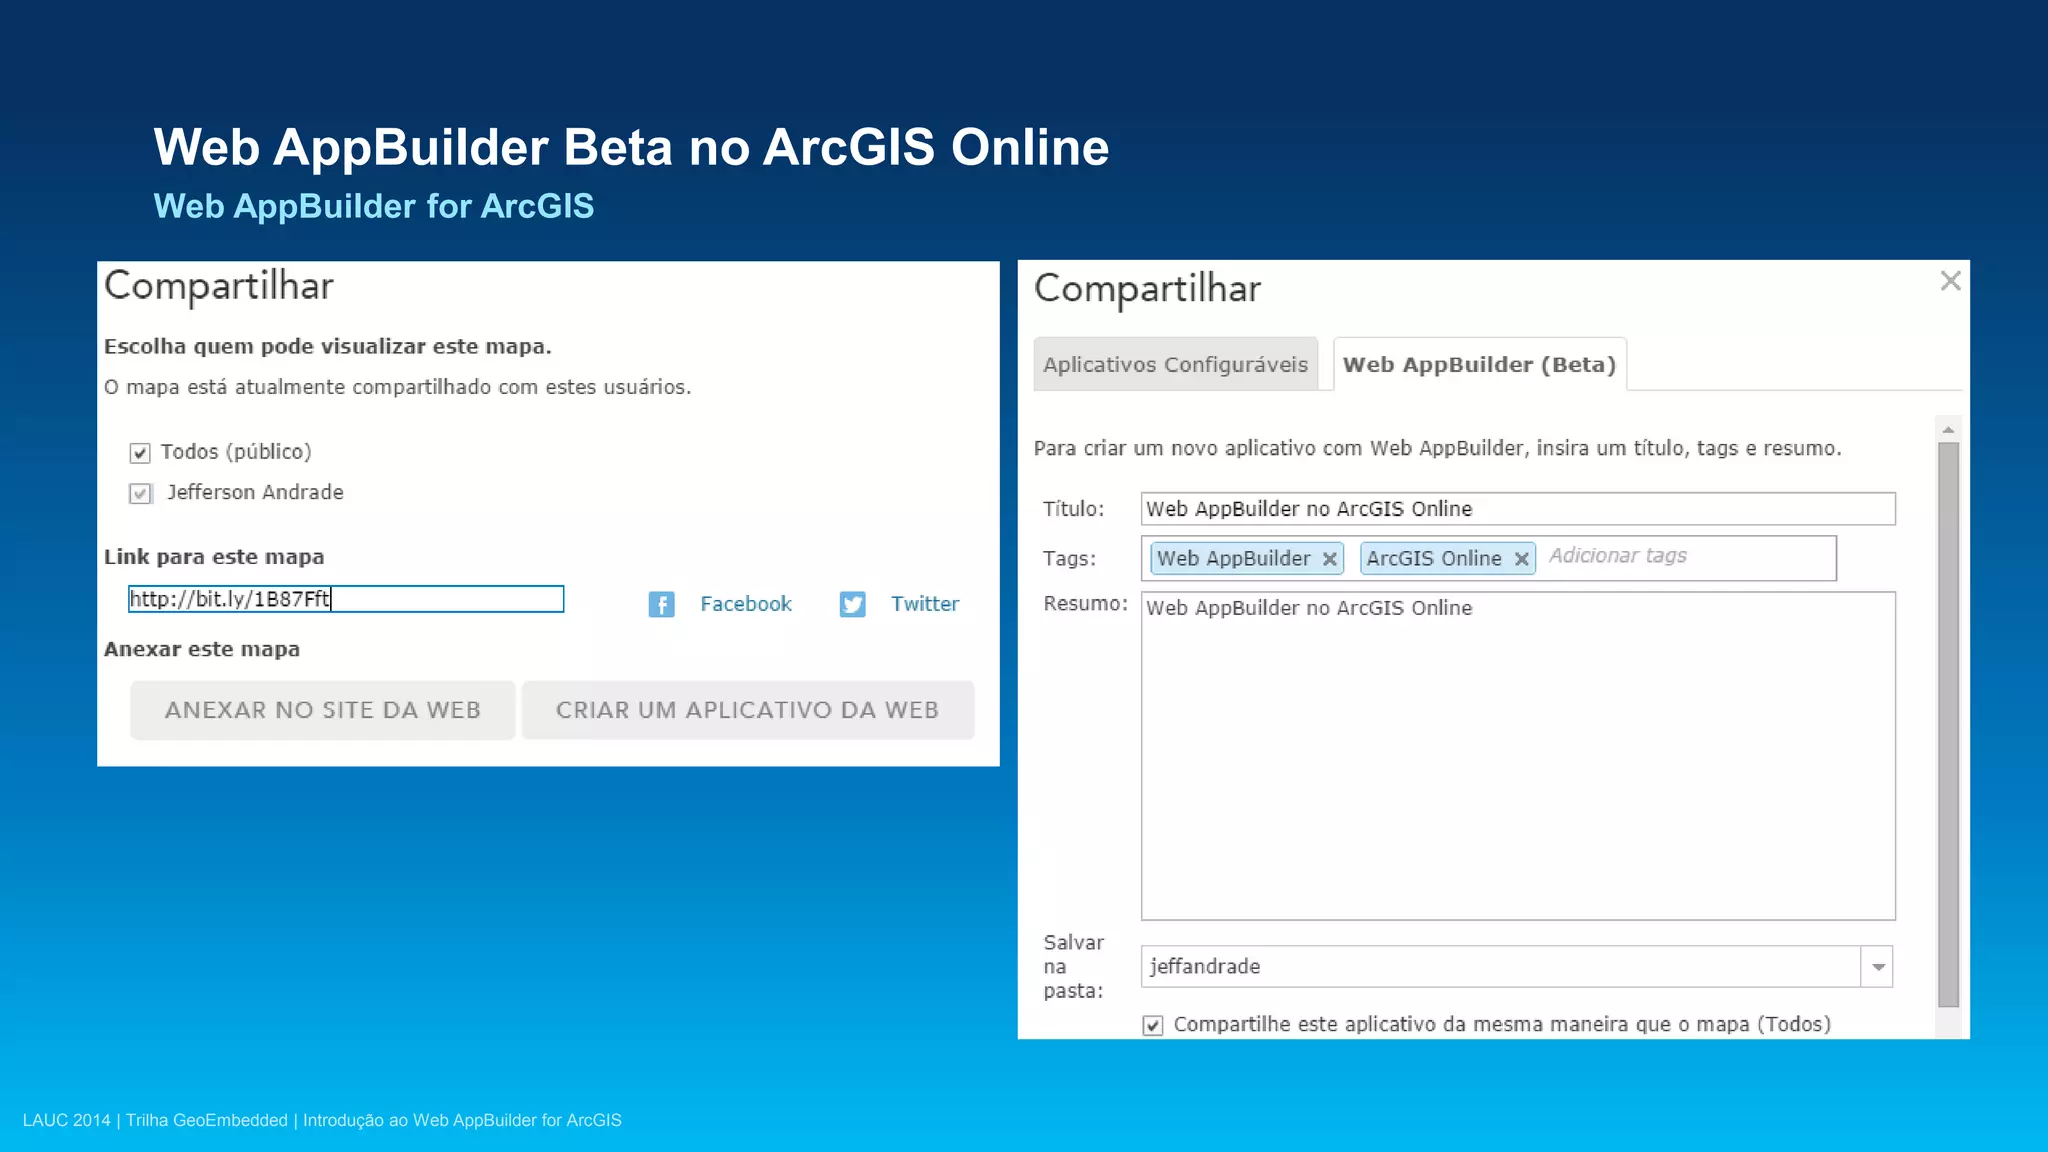Click the 'Link para este mapa' heading
The height and width of the screenshot is (1152, 2048).
pyautogui.click(x=214, y=557)
